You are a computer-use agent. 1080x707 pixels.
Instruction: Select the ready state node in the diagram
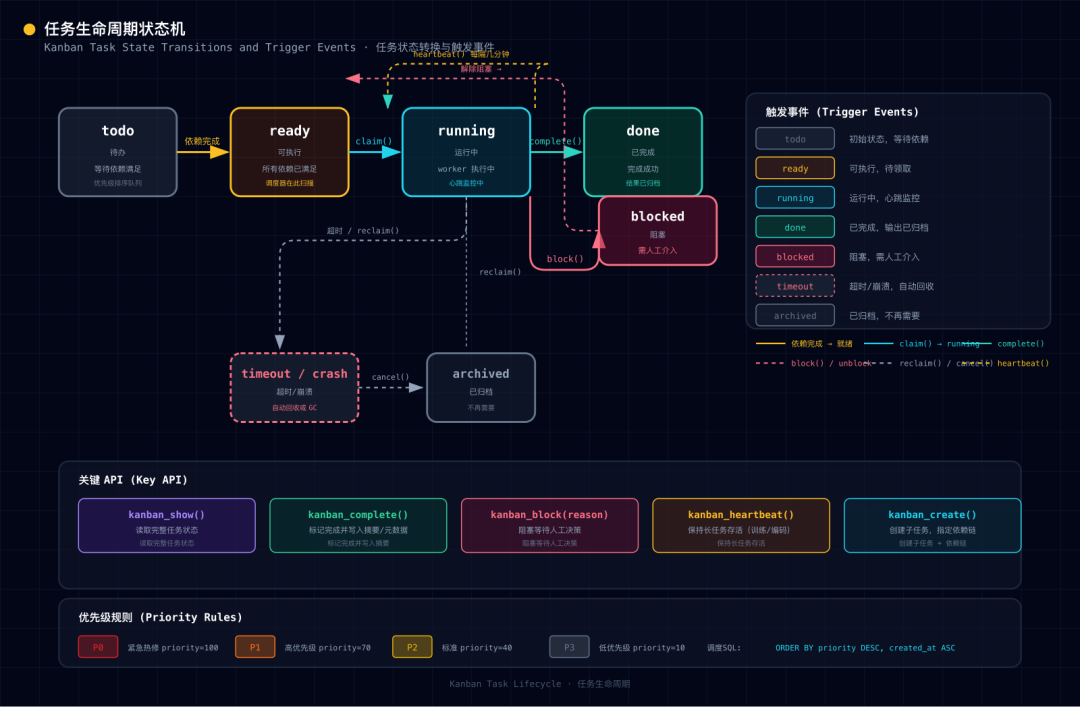coord(289,152)
